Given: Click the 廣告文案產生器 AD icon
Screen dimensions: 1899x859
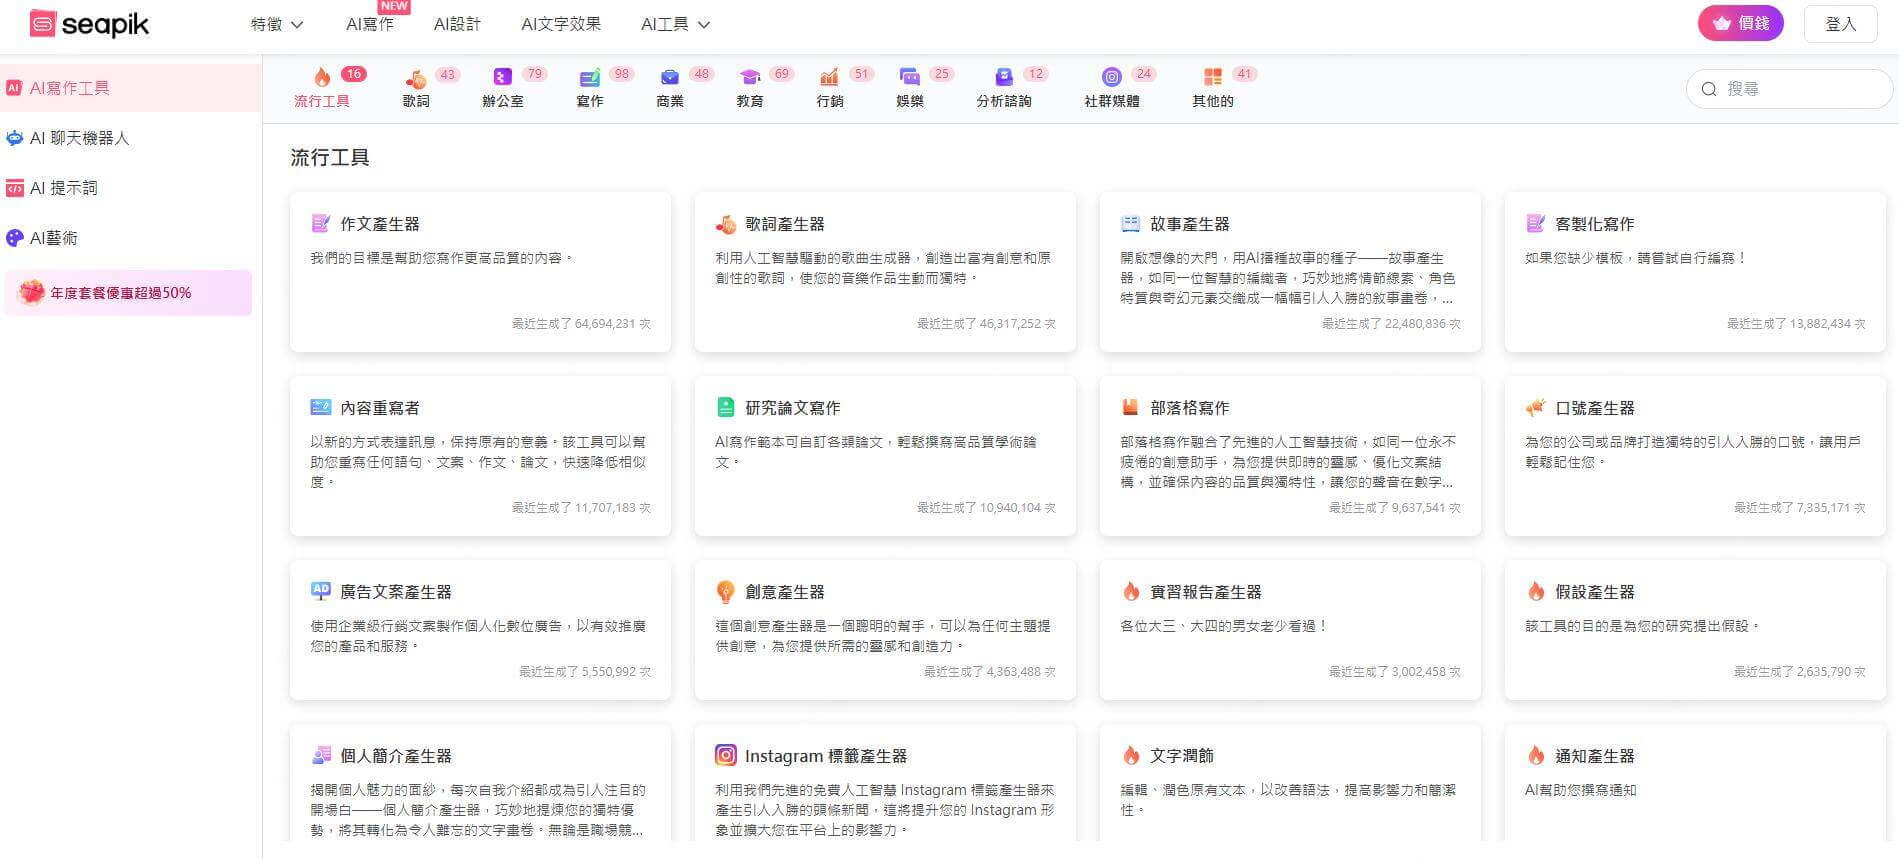Looking at the screenshot, I should pyautogui.click(x=320, y=591).
